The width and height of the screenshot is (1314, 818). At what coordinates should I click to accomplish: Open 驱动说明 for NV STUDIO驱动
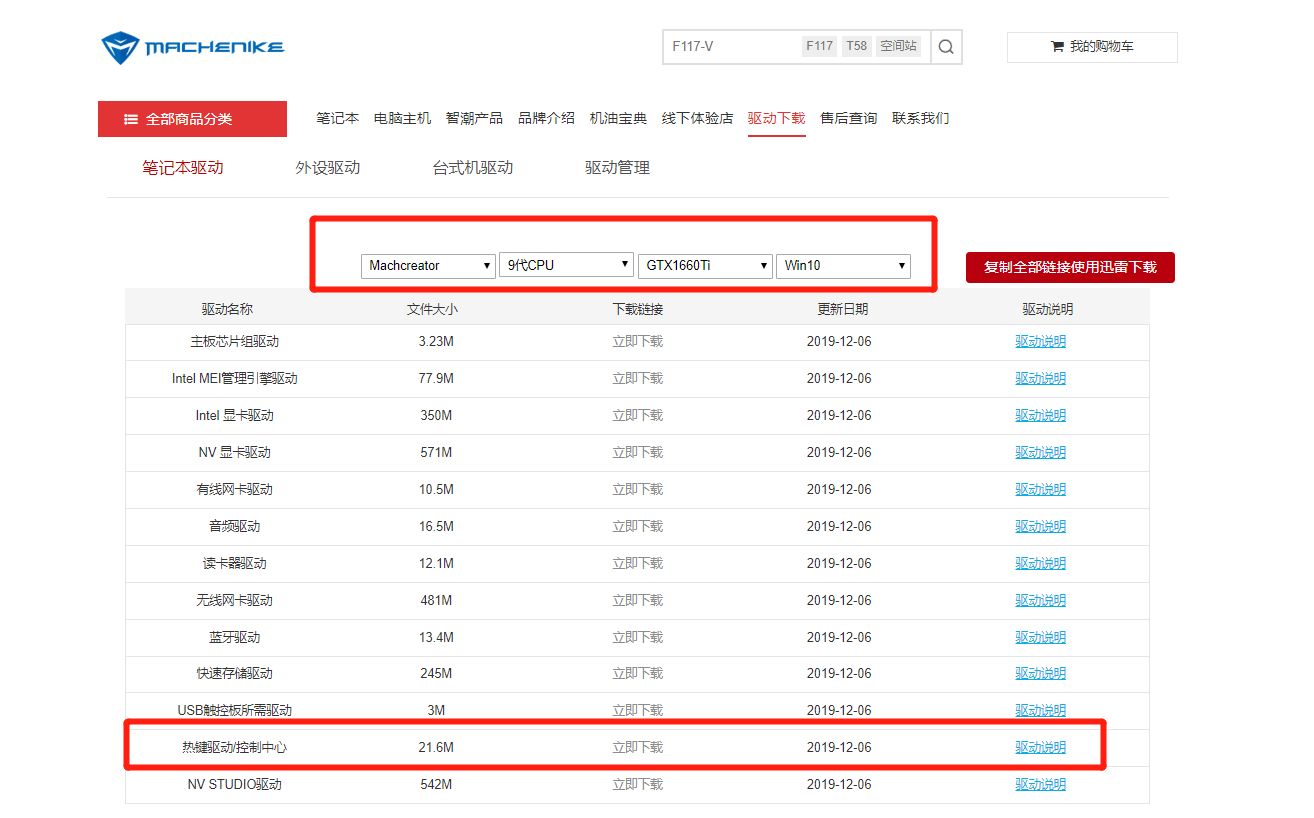point(1041,784)
